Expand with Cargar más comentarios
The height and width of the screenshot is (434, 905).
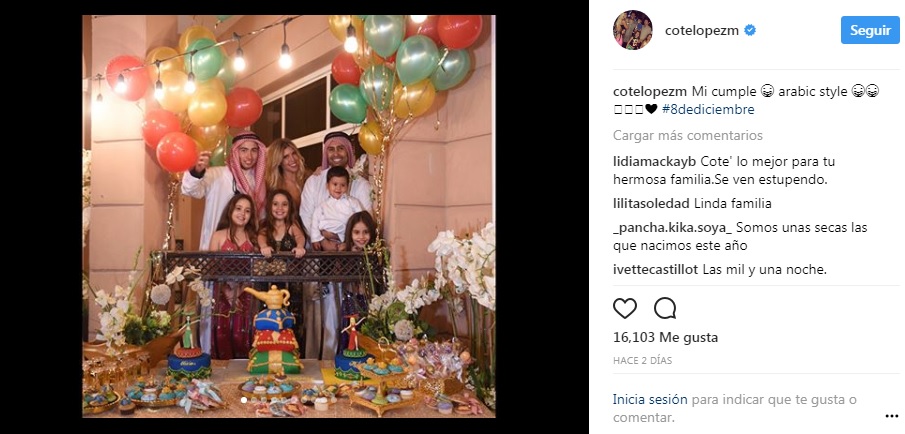[688, 136]
